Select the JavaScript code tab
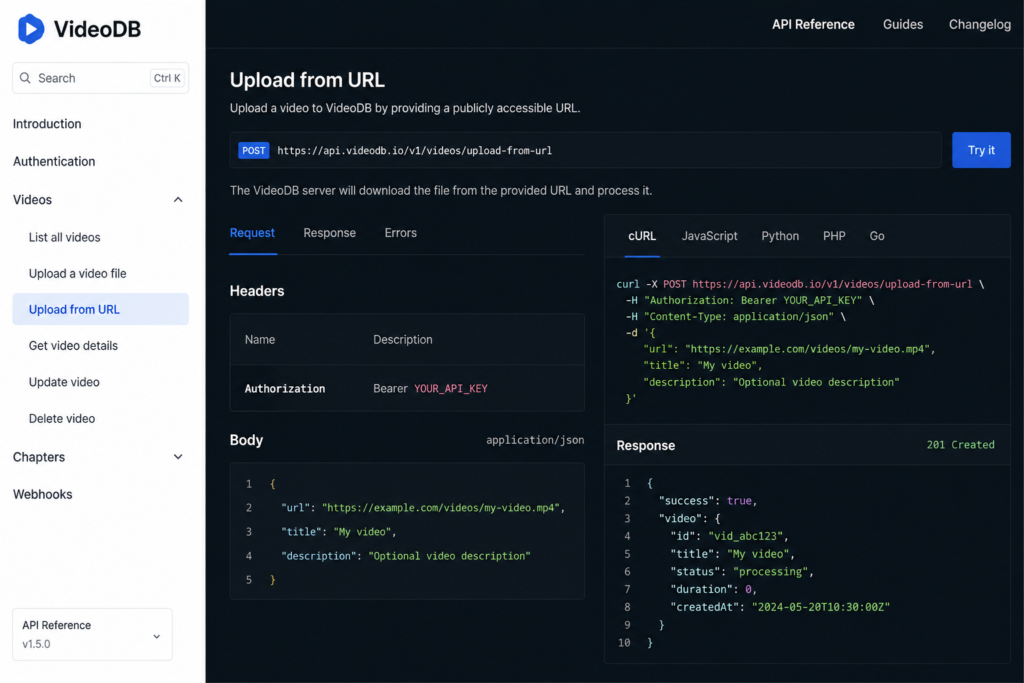Image resolution: width=1024 pixels, height=683 pixels. pos(710,236)
